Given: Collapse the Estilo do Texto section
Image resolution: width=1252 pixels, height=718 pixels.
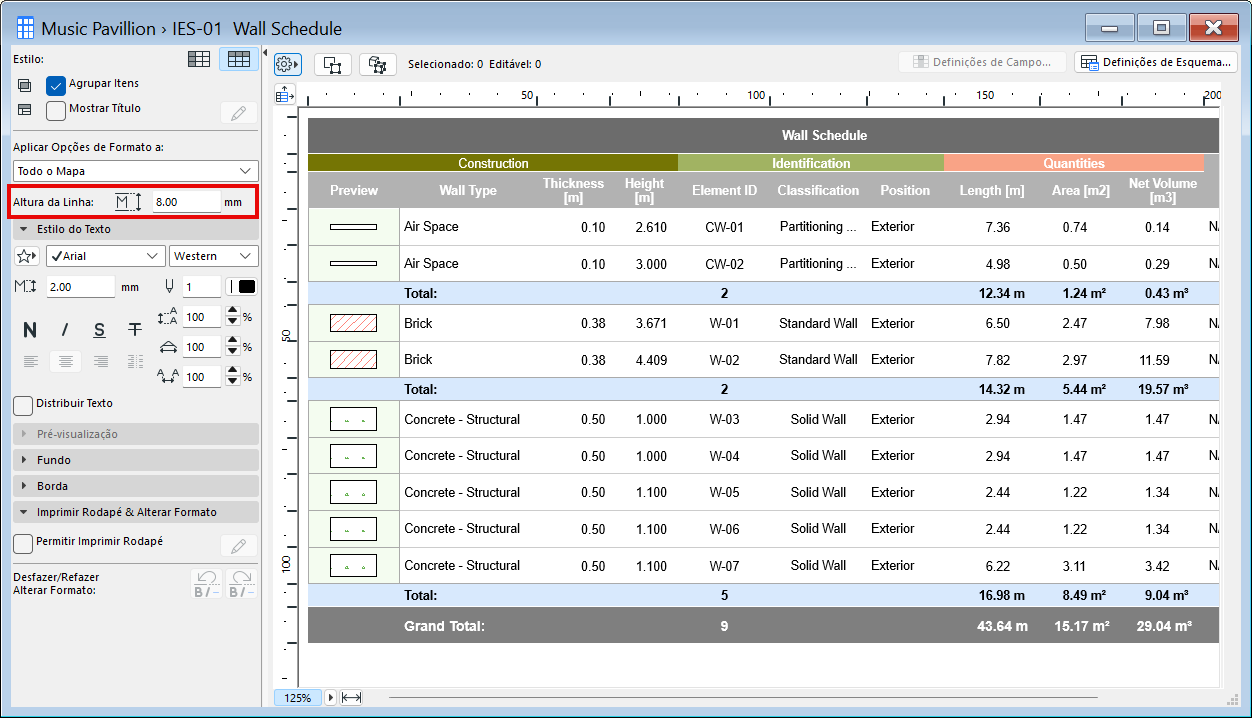Looking at the screenshot, I should (74, 229).
